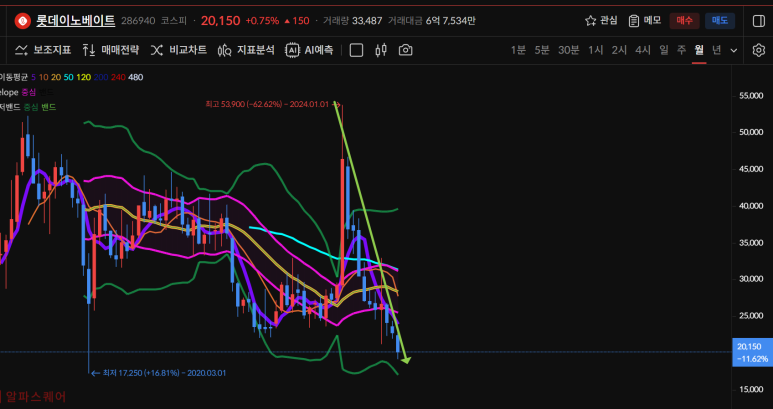Click the 15,000 price axis label
This screenshot has width=773, height=409.
point(751,390)
